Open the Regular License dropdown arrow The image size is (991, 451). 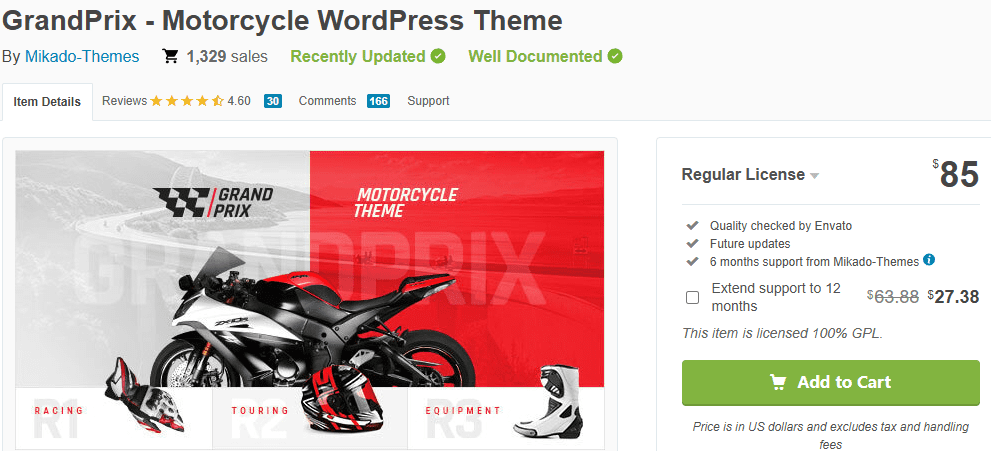click(815, 176)
